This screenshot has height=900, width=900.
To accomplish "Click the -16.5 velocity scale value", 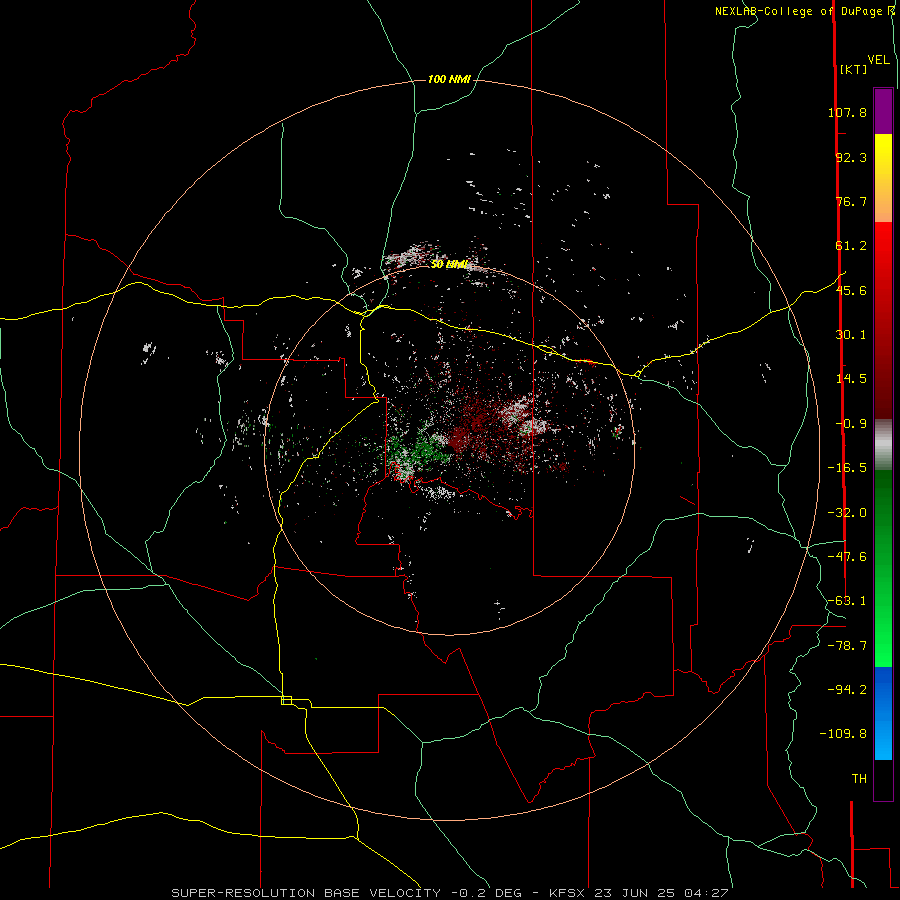I will [847, 468].
